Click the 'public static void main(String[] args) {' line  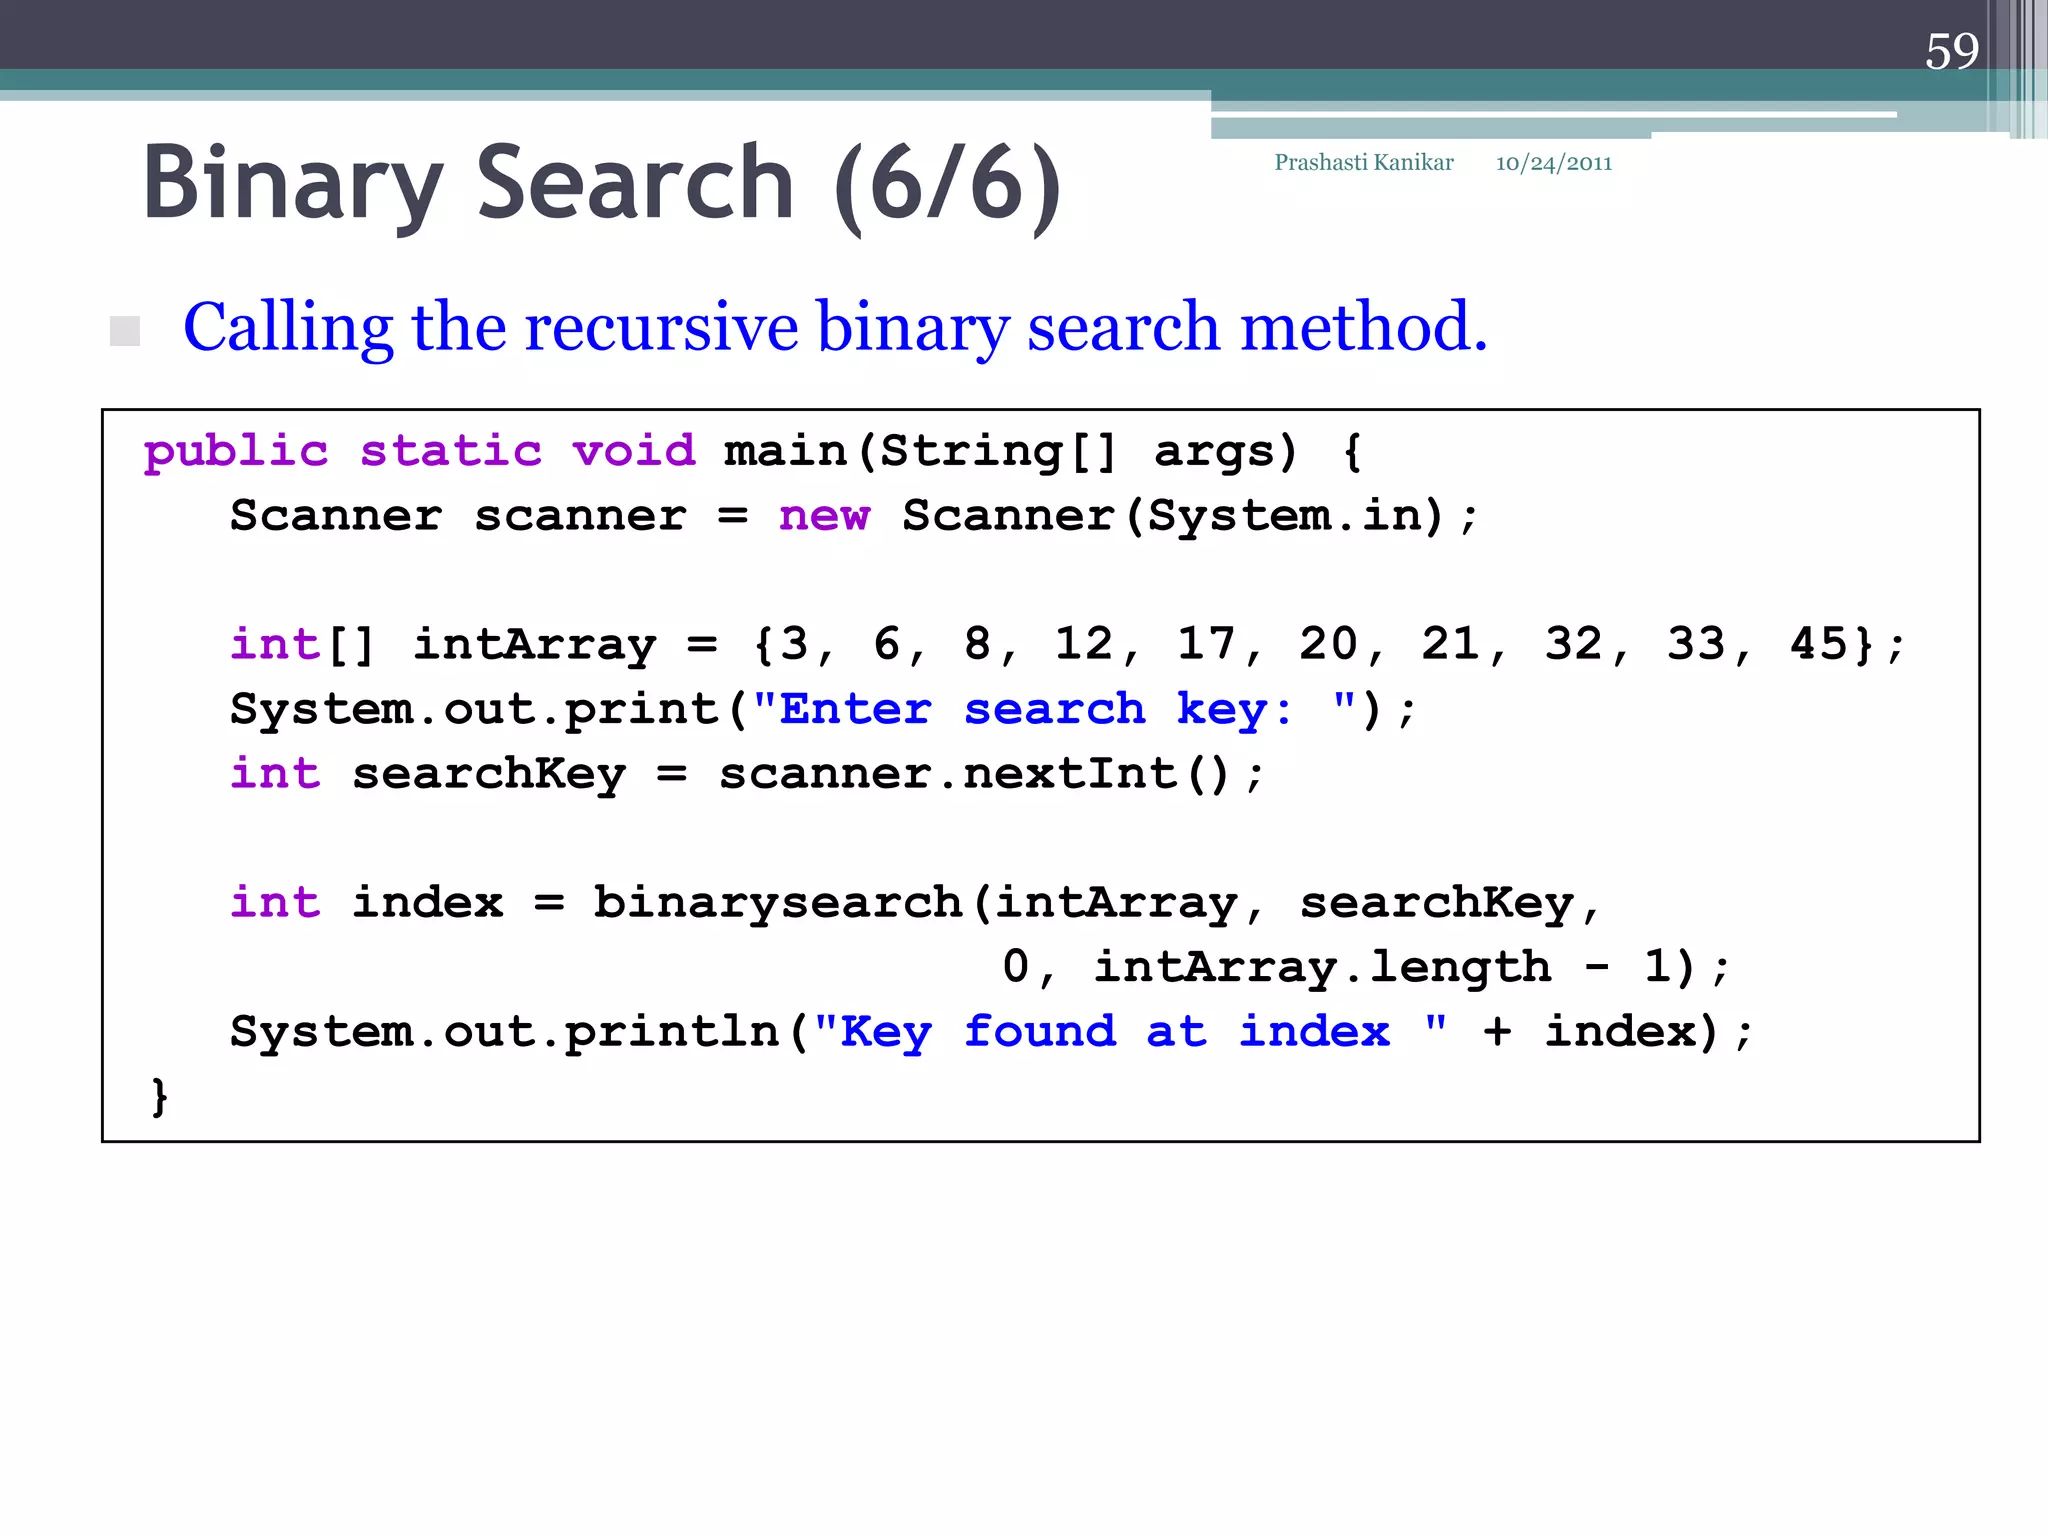click(x=752, y=452)
